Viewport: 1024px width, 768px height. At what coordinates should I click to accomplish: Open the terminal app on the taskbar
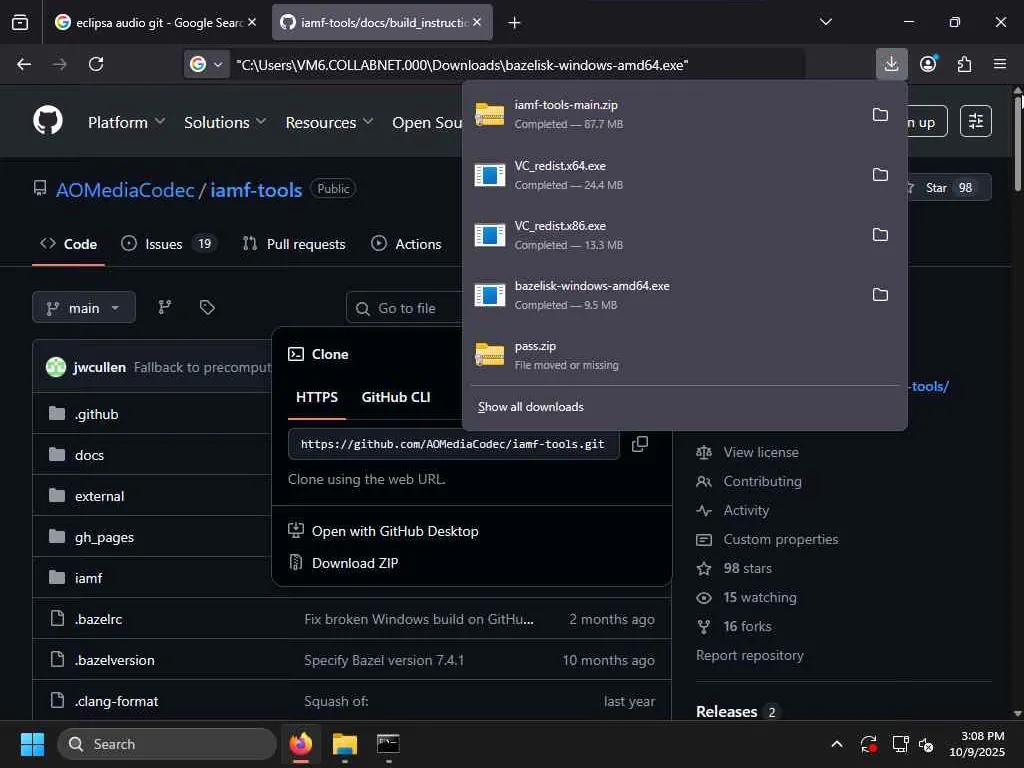389,744
